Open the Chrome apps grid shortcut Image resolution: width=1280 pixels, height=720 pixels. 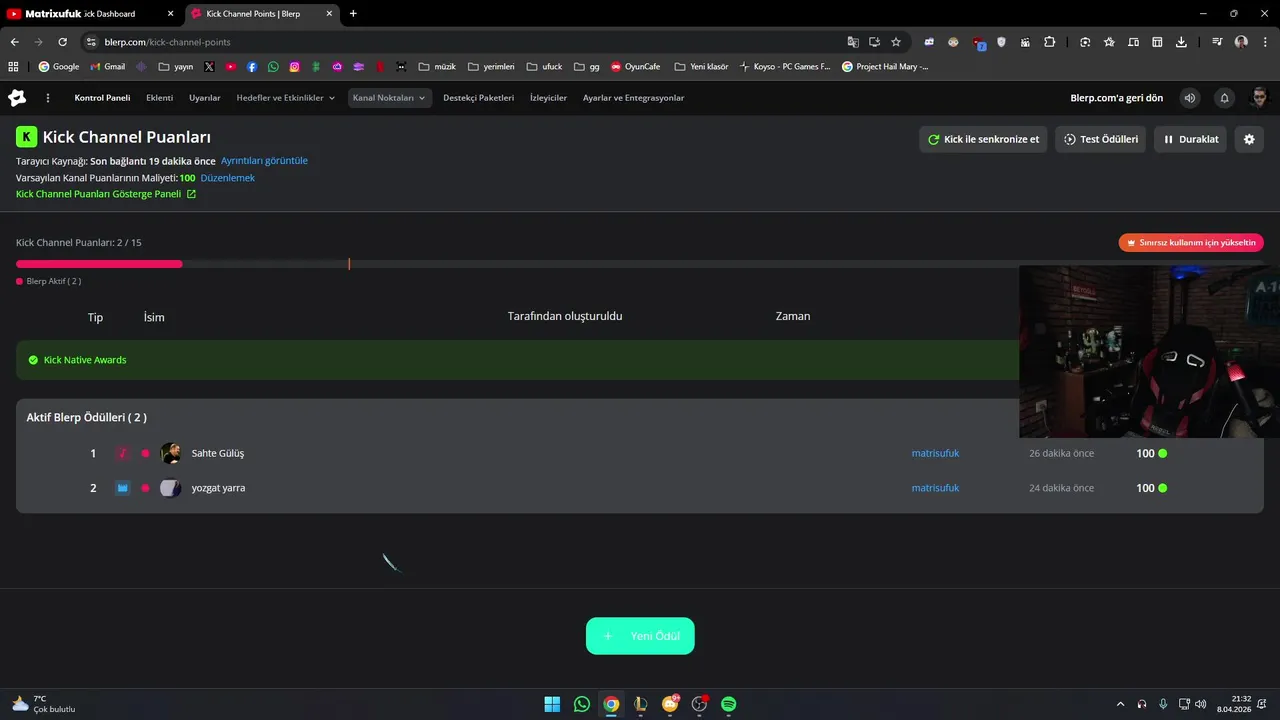point(13,67)
